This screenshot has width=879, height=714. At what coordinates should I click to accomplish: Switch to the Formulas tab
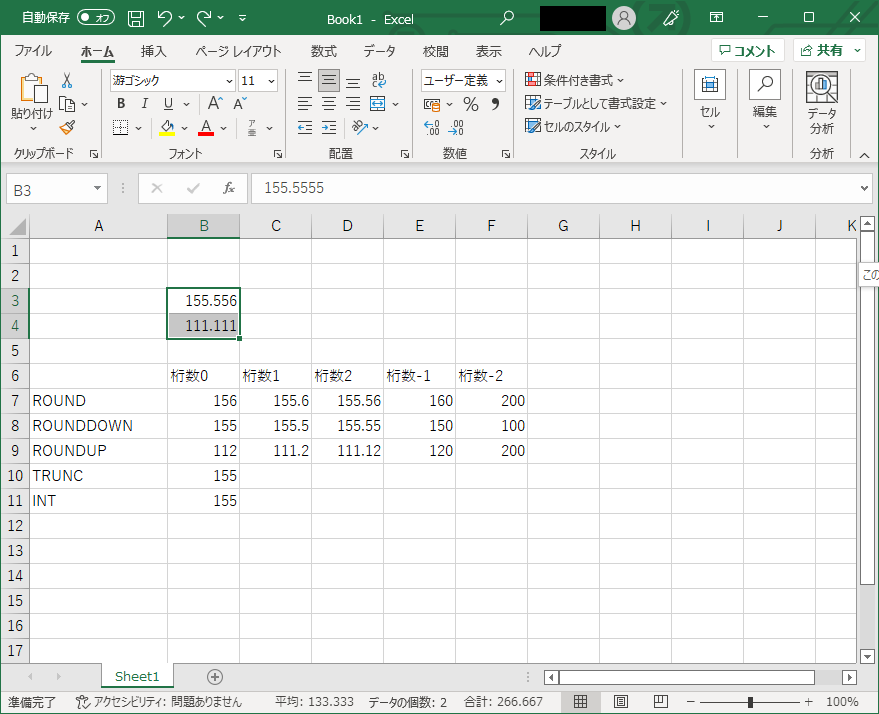coord(323,51)
